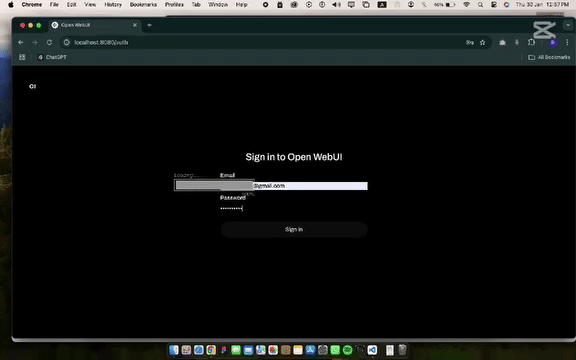Open Google Chrome from the dock

tap(211, 350)
